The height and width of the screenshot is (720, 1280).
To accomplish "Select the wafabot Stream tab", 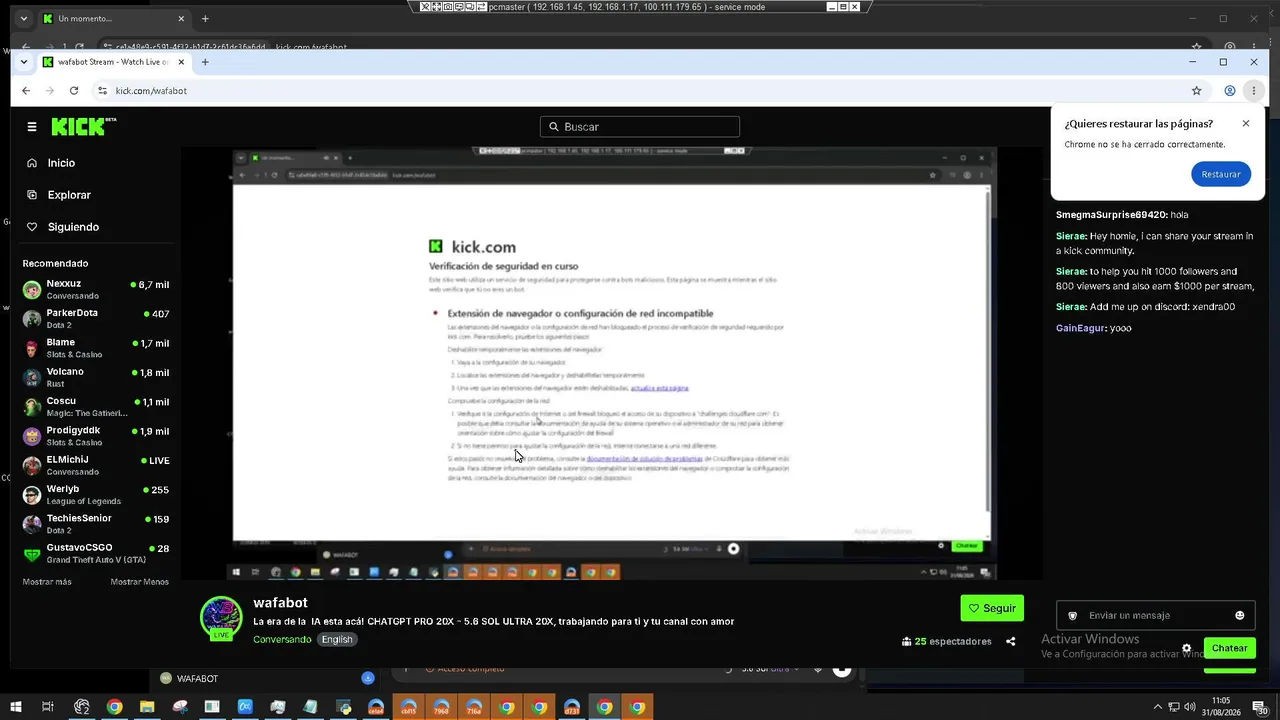I will tap(114, 62).
